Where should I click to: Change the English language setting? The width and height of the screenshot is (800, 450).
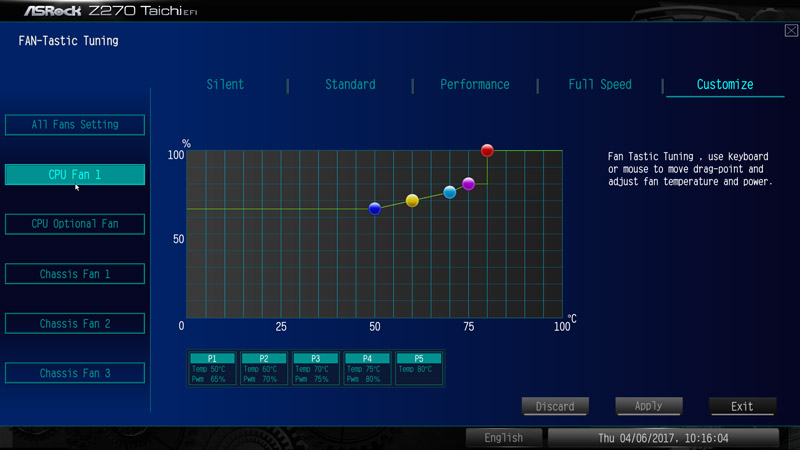coord(504,438)
